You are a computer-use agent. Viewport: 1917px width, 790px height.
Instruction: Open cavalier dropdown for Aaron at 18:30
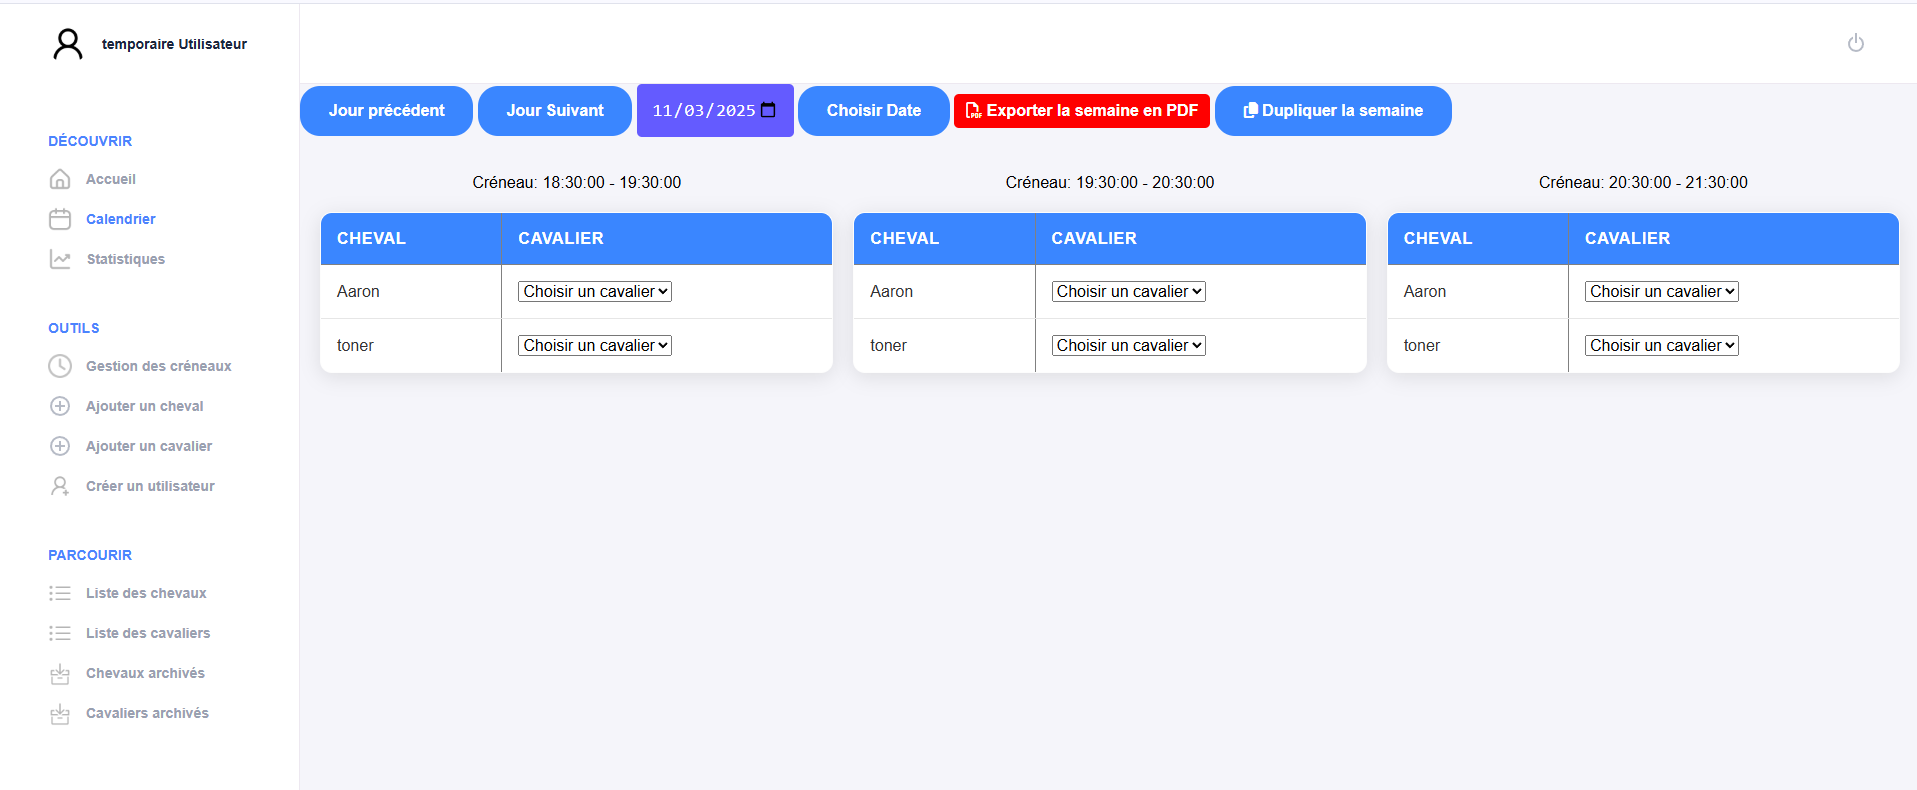tap(594, 292)
